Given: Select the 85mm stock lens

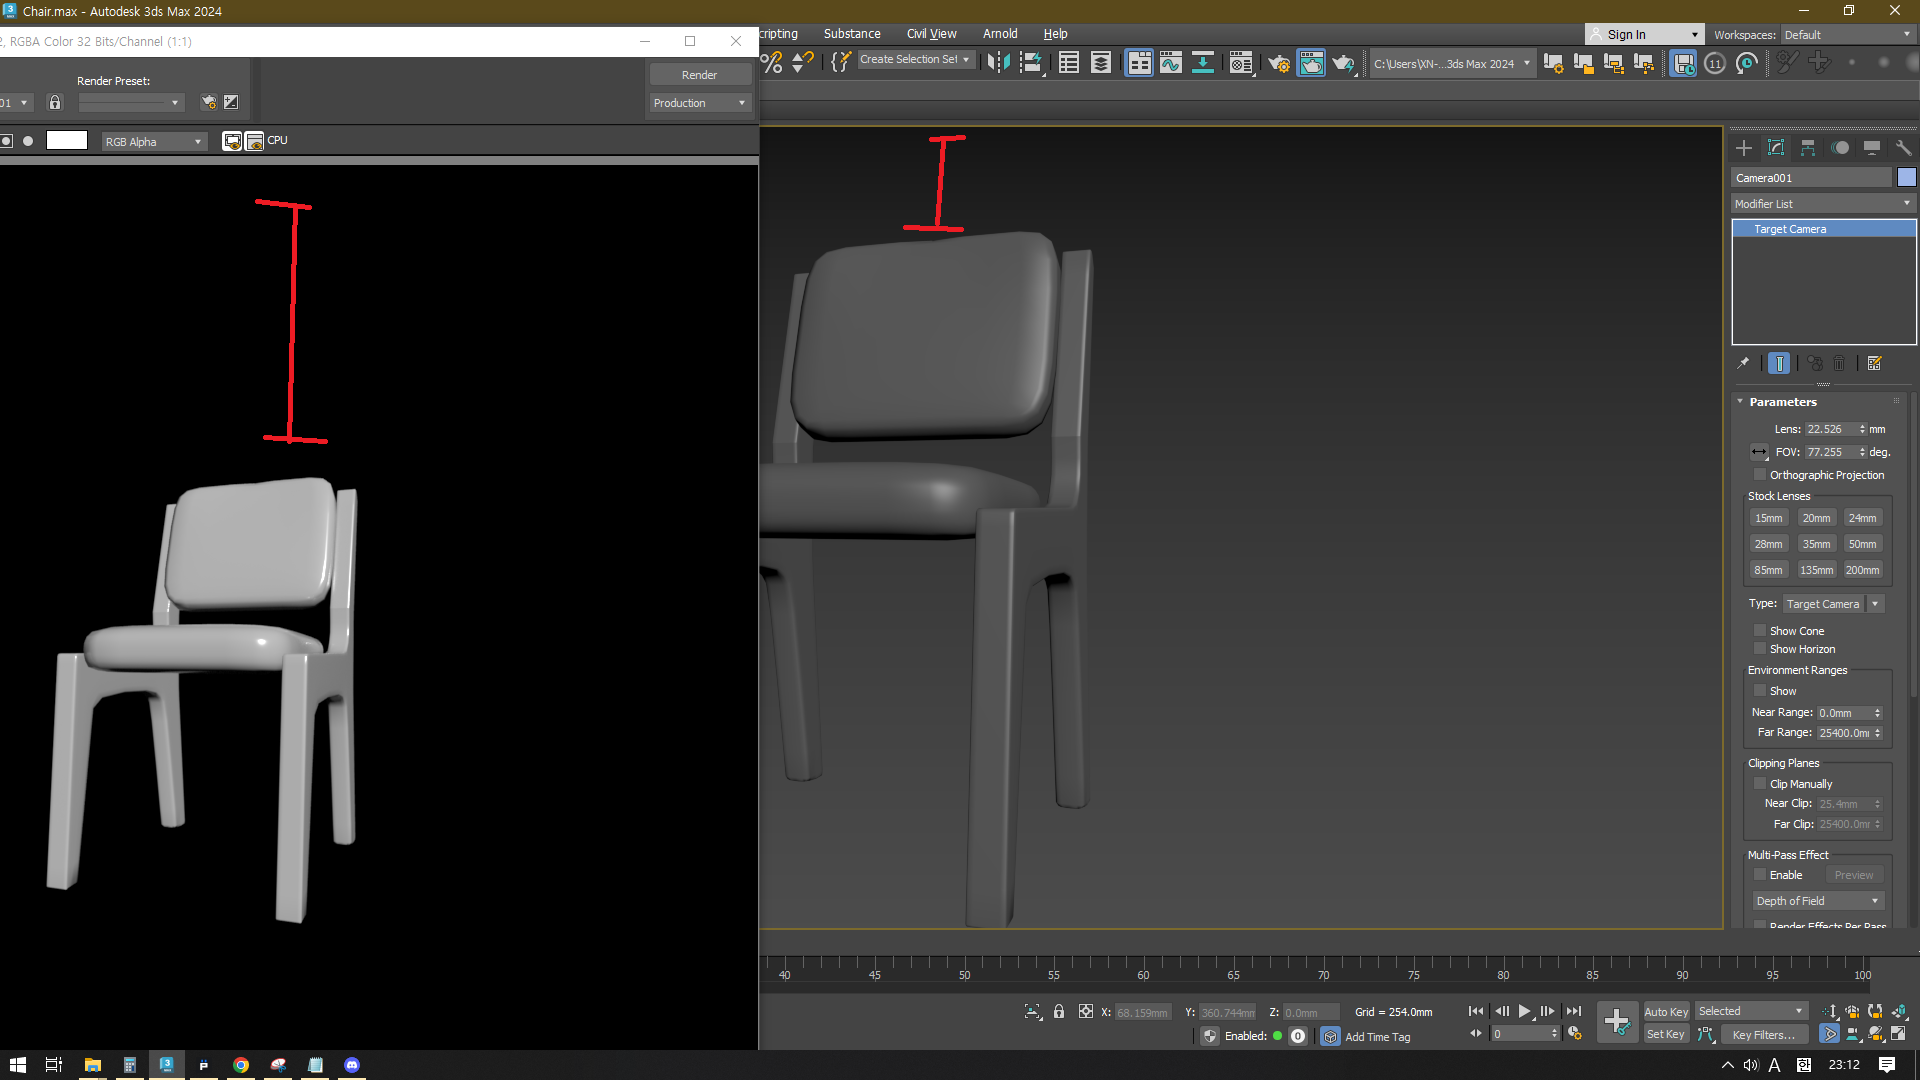Looking at the screenshot, I should (x=1768, y=570).
